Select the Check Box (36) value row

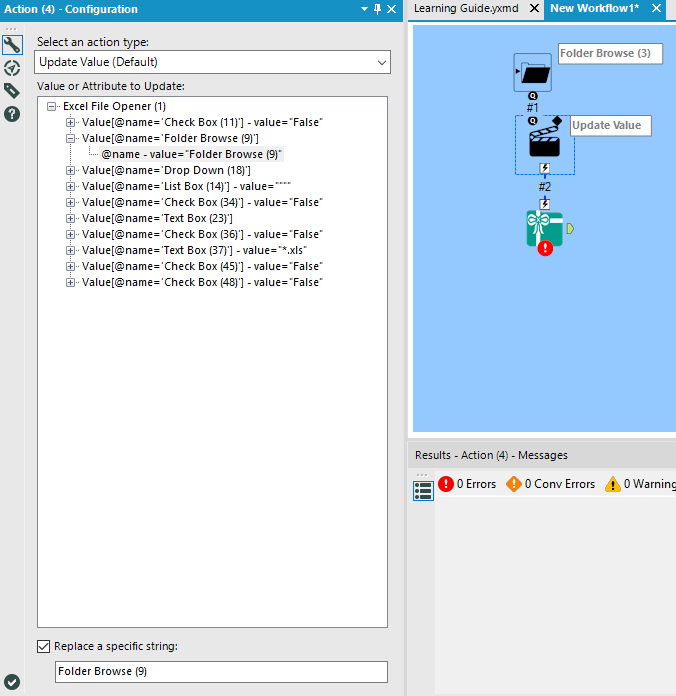pos(202,234)
